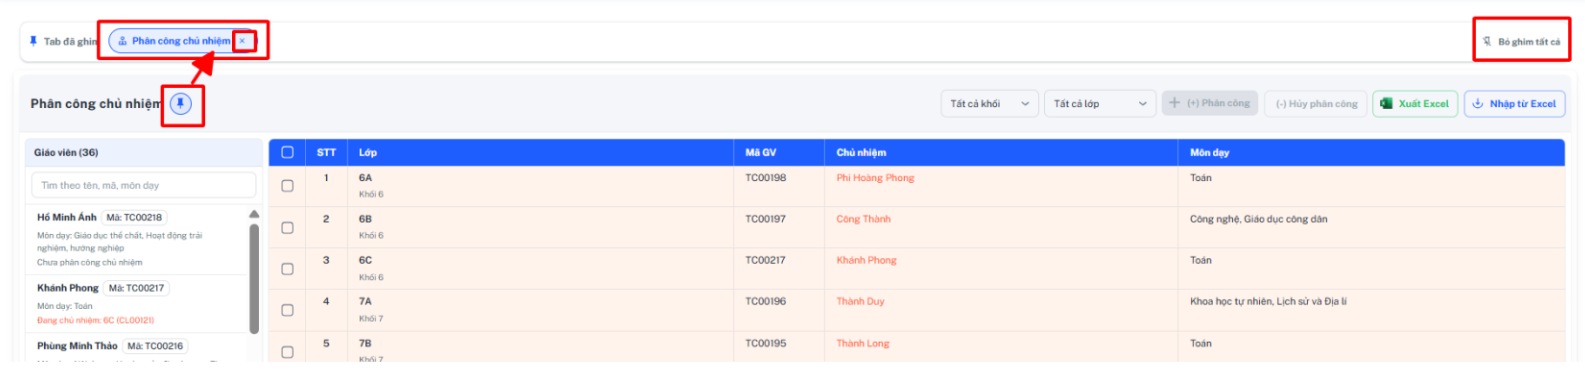This screenshot has height=376, width=1585.
Task: Click Nhập từ Excel import button
Action: pos(1514,104)
